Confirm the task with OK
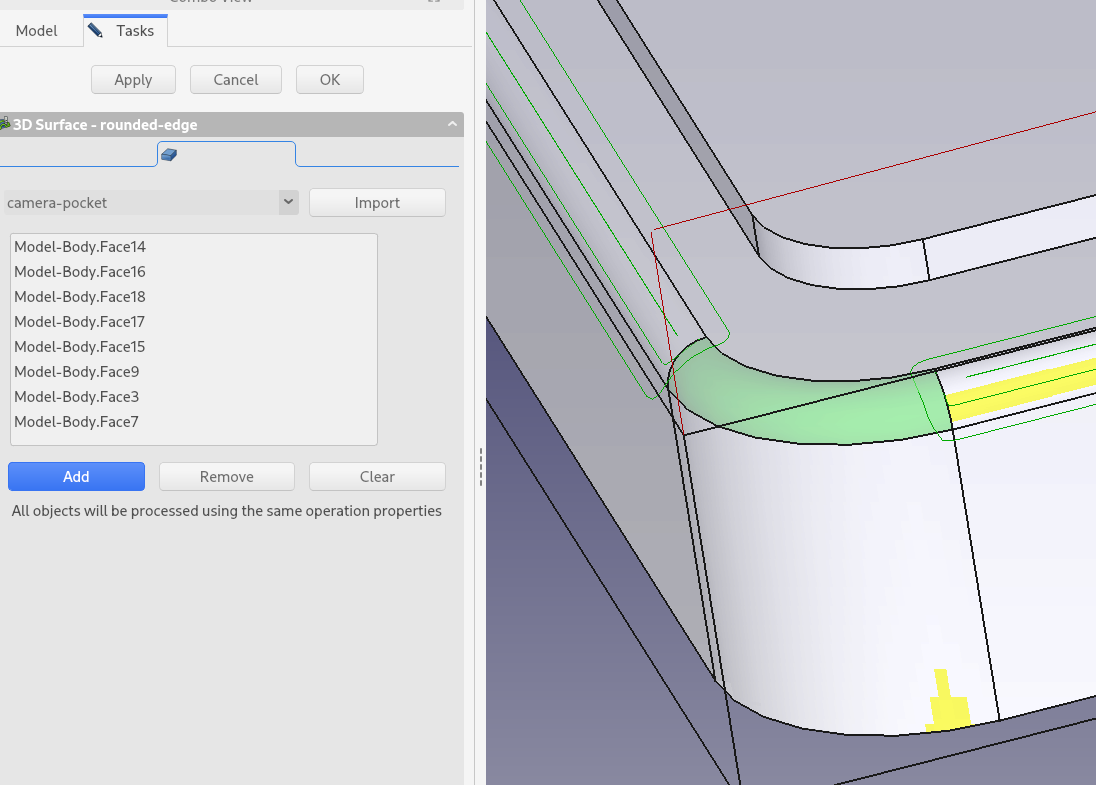Viewport: 1096px width, 785px height. coord(329,80)
